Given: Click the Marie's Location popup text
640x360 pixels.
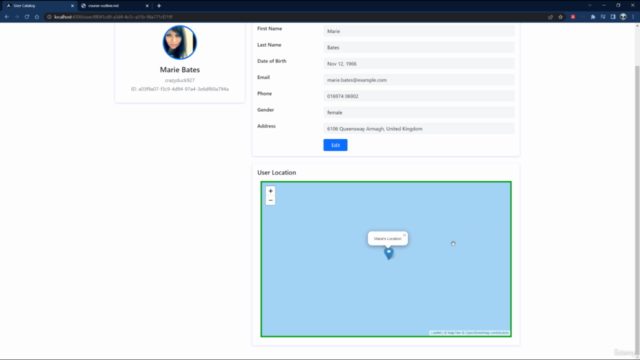Looking at the screenshot, I should pos(387,239).
